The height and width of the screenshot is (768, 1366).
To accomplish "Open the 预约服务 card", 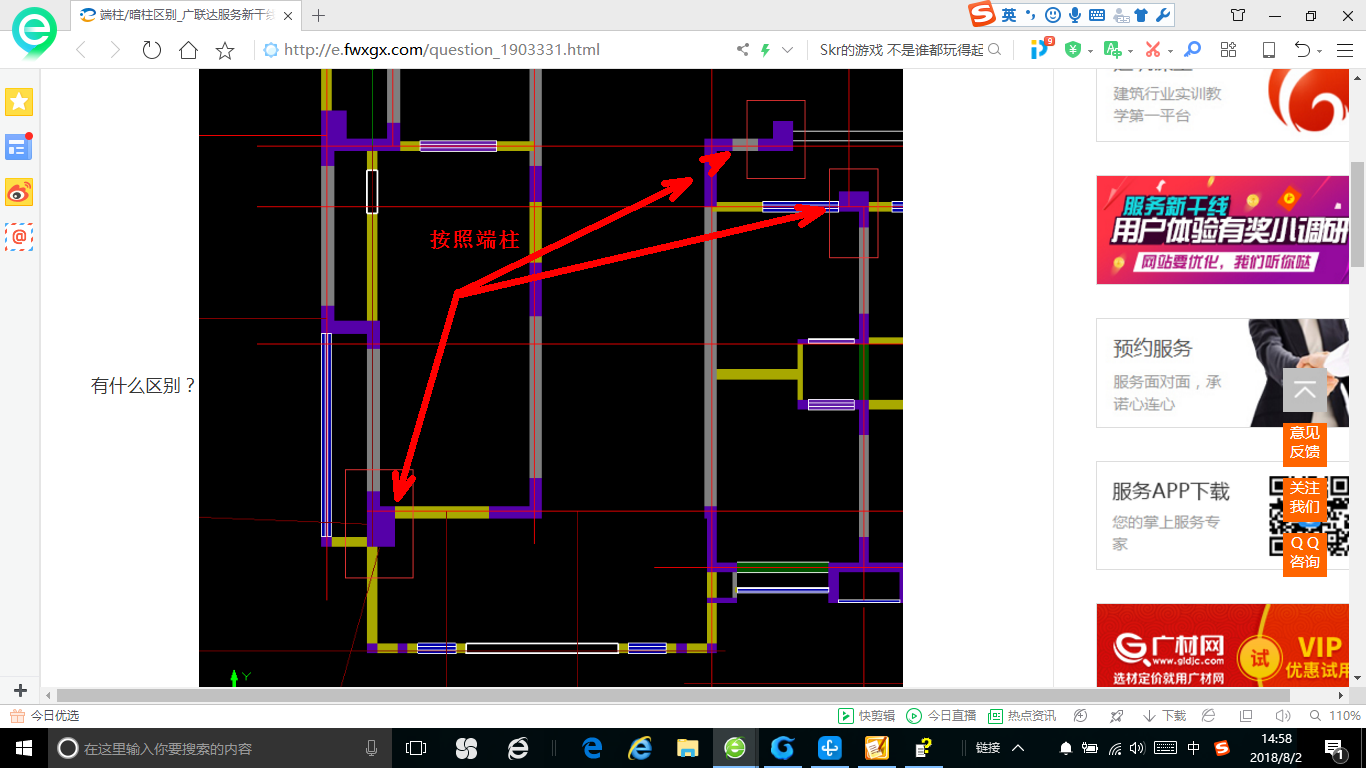I will coord(1222,373).
